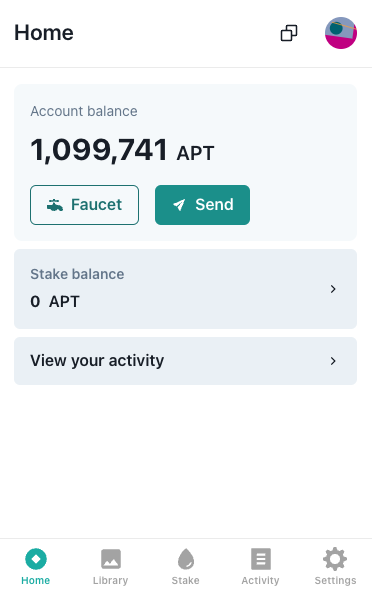Image resolution: width=372 pixels, height=595 pixels.
Task: Expand View your activity chevron
Action: pyautogui.click(x=333, y=361)
